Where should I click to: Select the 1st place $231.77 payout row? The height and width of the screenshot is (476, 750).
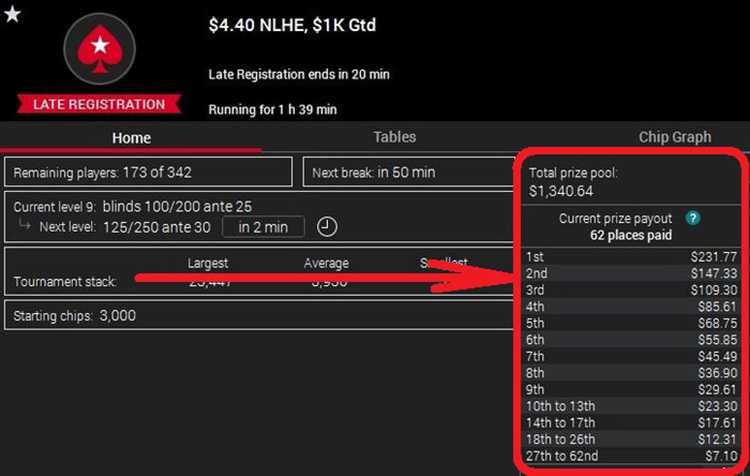point(631,257)
